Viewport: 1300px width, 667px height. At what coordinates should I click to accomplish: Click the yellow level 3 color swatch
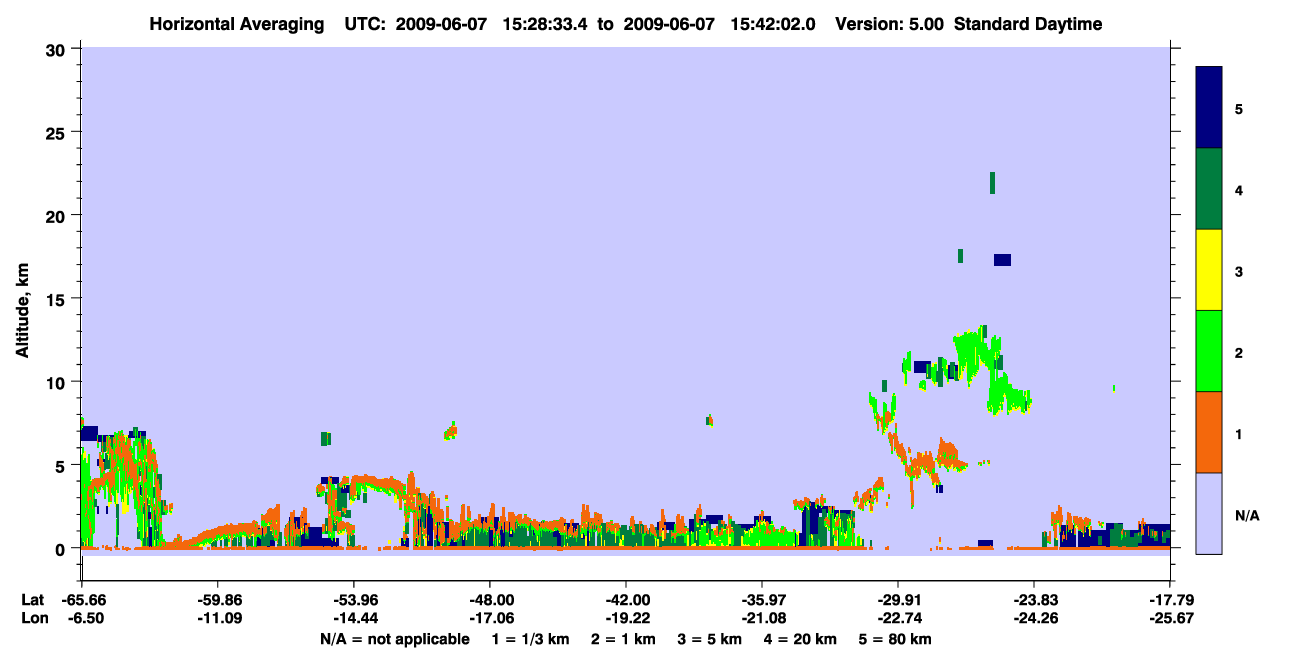pyautogui.click(x=1209, y=270)
